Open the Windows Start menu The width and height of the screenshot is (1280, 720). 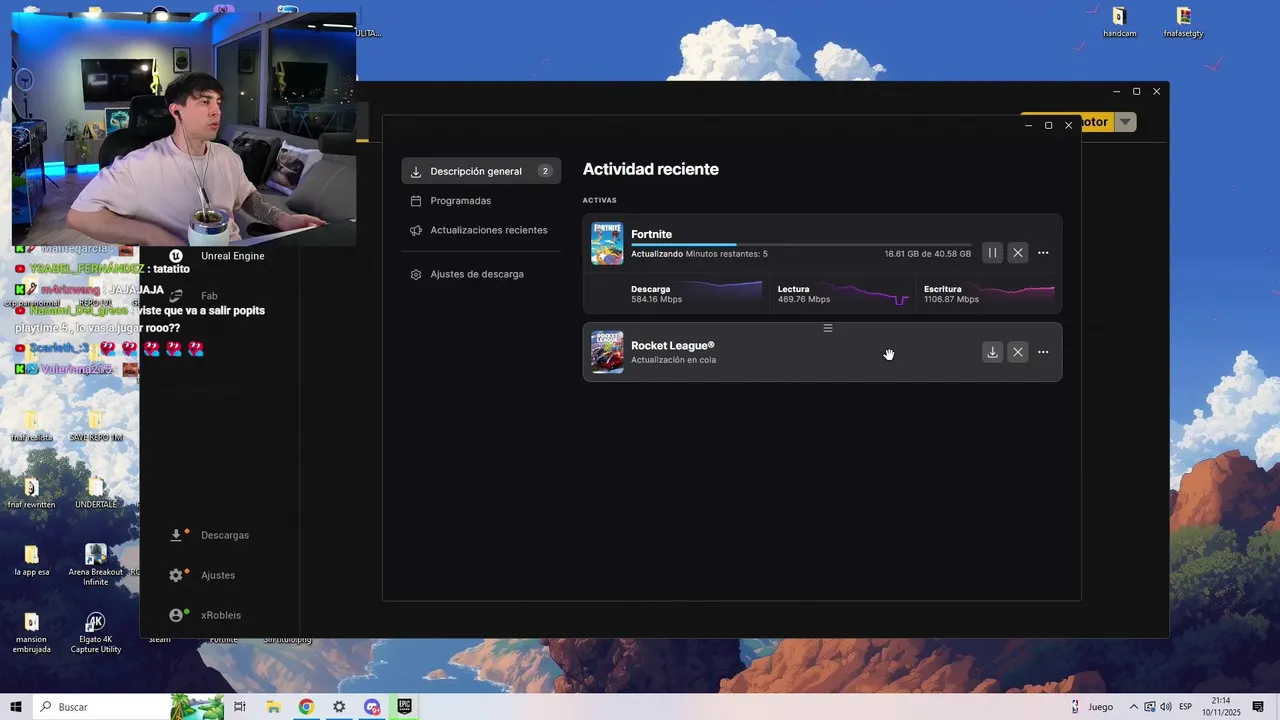(x=16, y=707)
